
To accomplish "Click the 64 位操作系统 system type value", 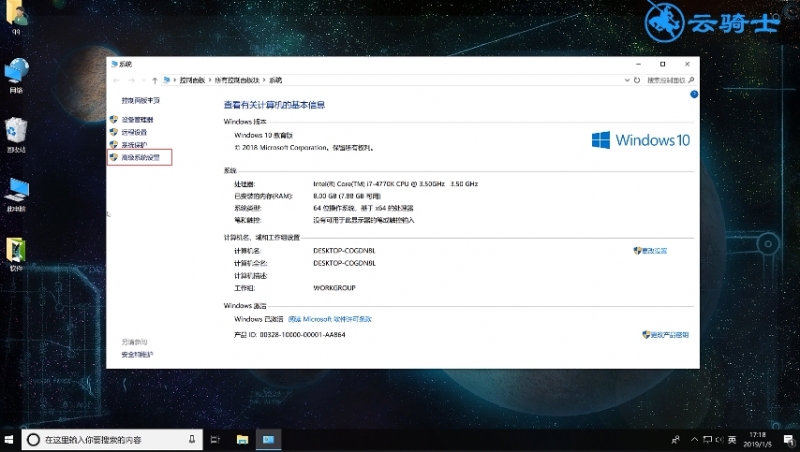I will [x=363, y=208].
